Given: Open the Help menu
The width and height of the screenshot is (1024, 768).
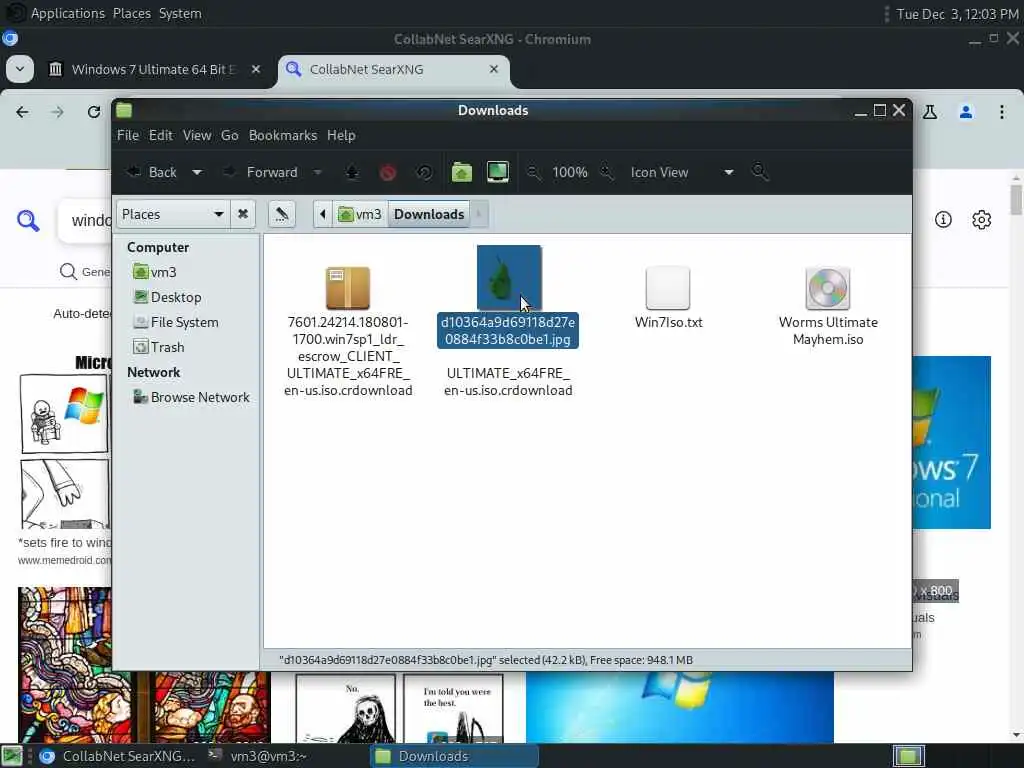Looking at the screenshot, I should point(341,135).
